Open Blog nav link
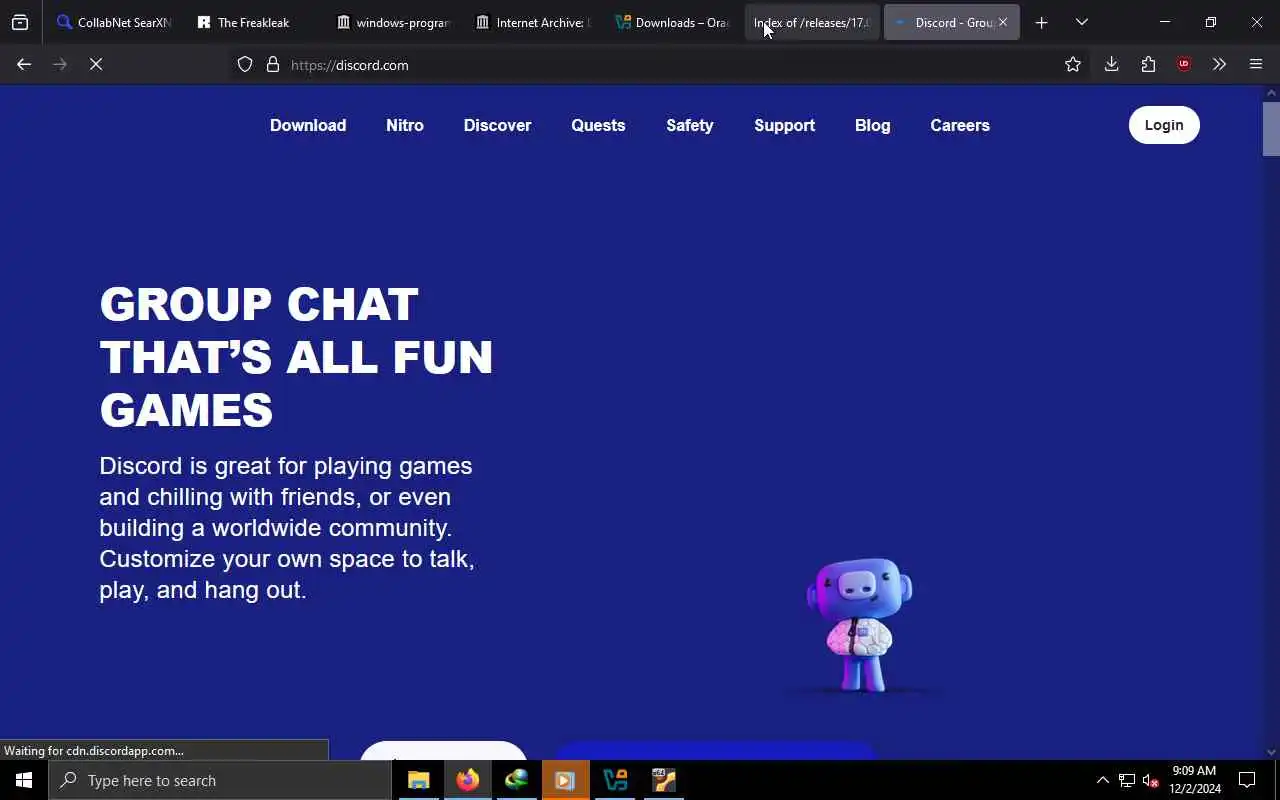1280x800 pixels. [x=872, y=125]
